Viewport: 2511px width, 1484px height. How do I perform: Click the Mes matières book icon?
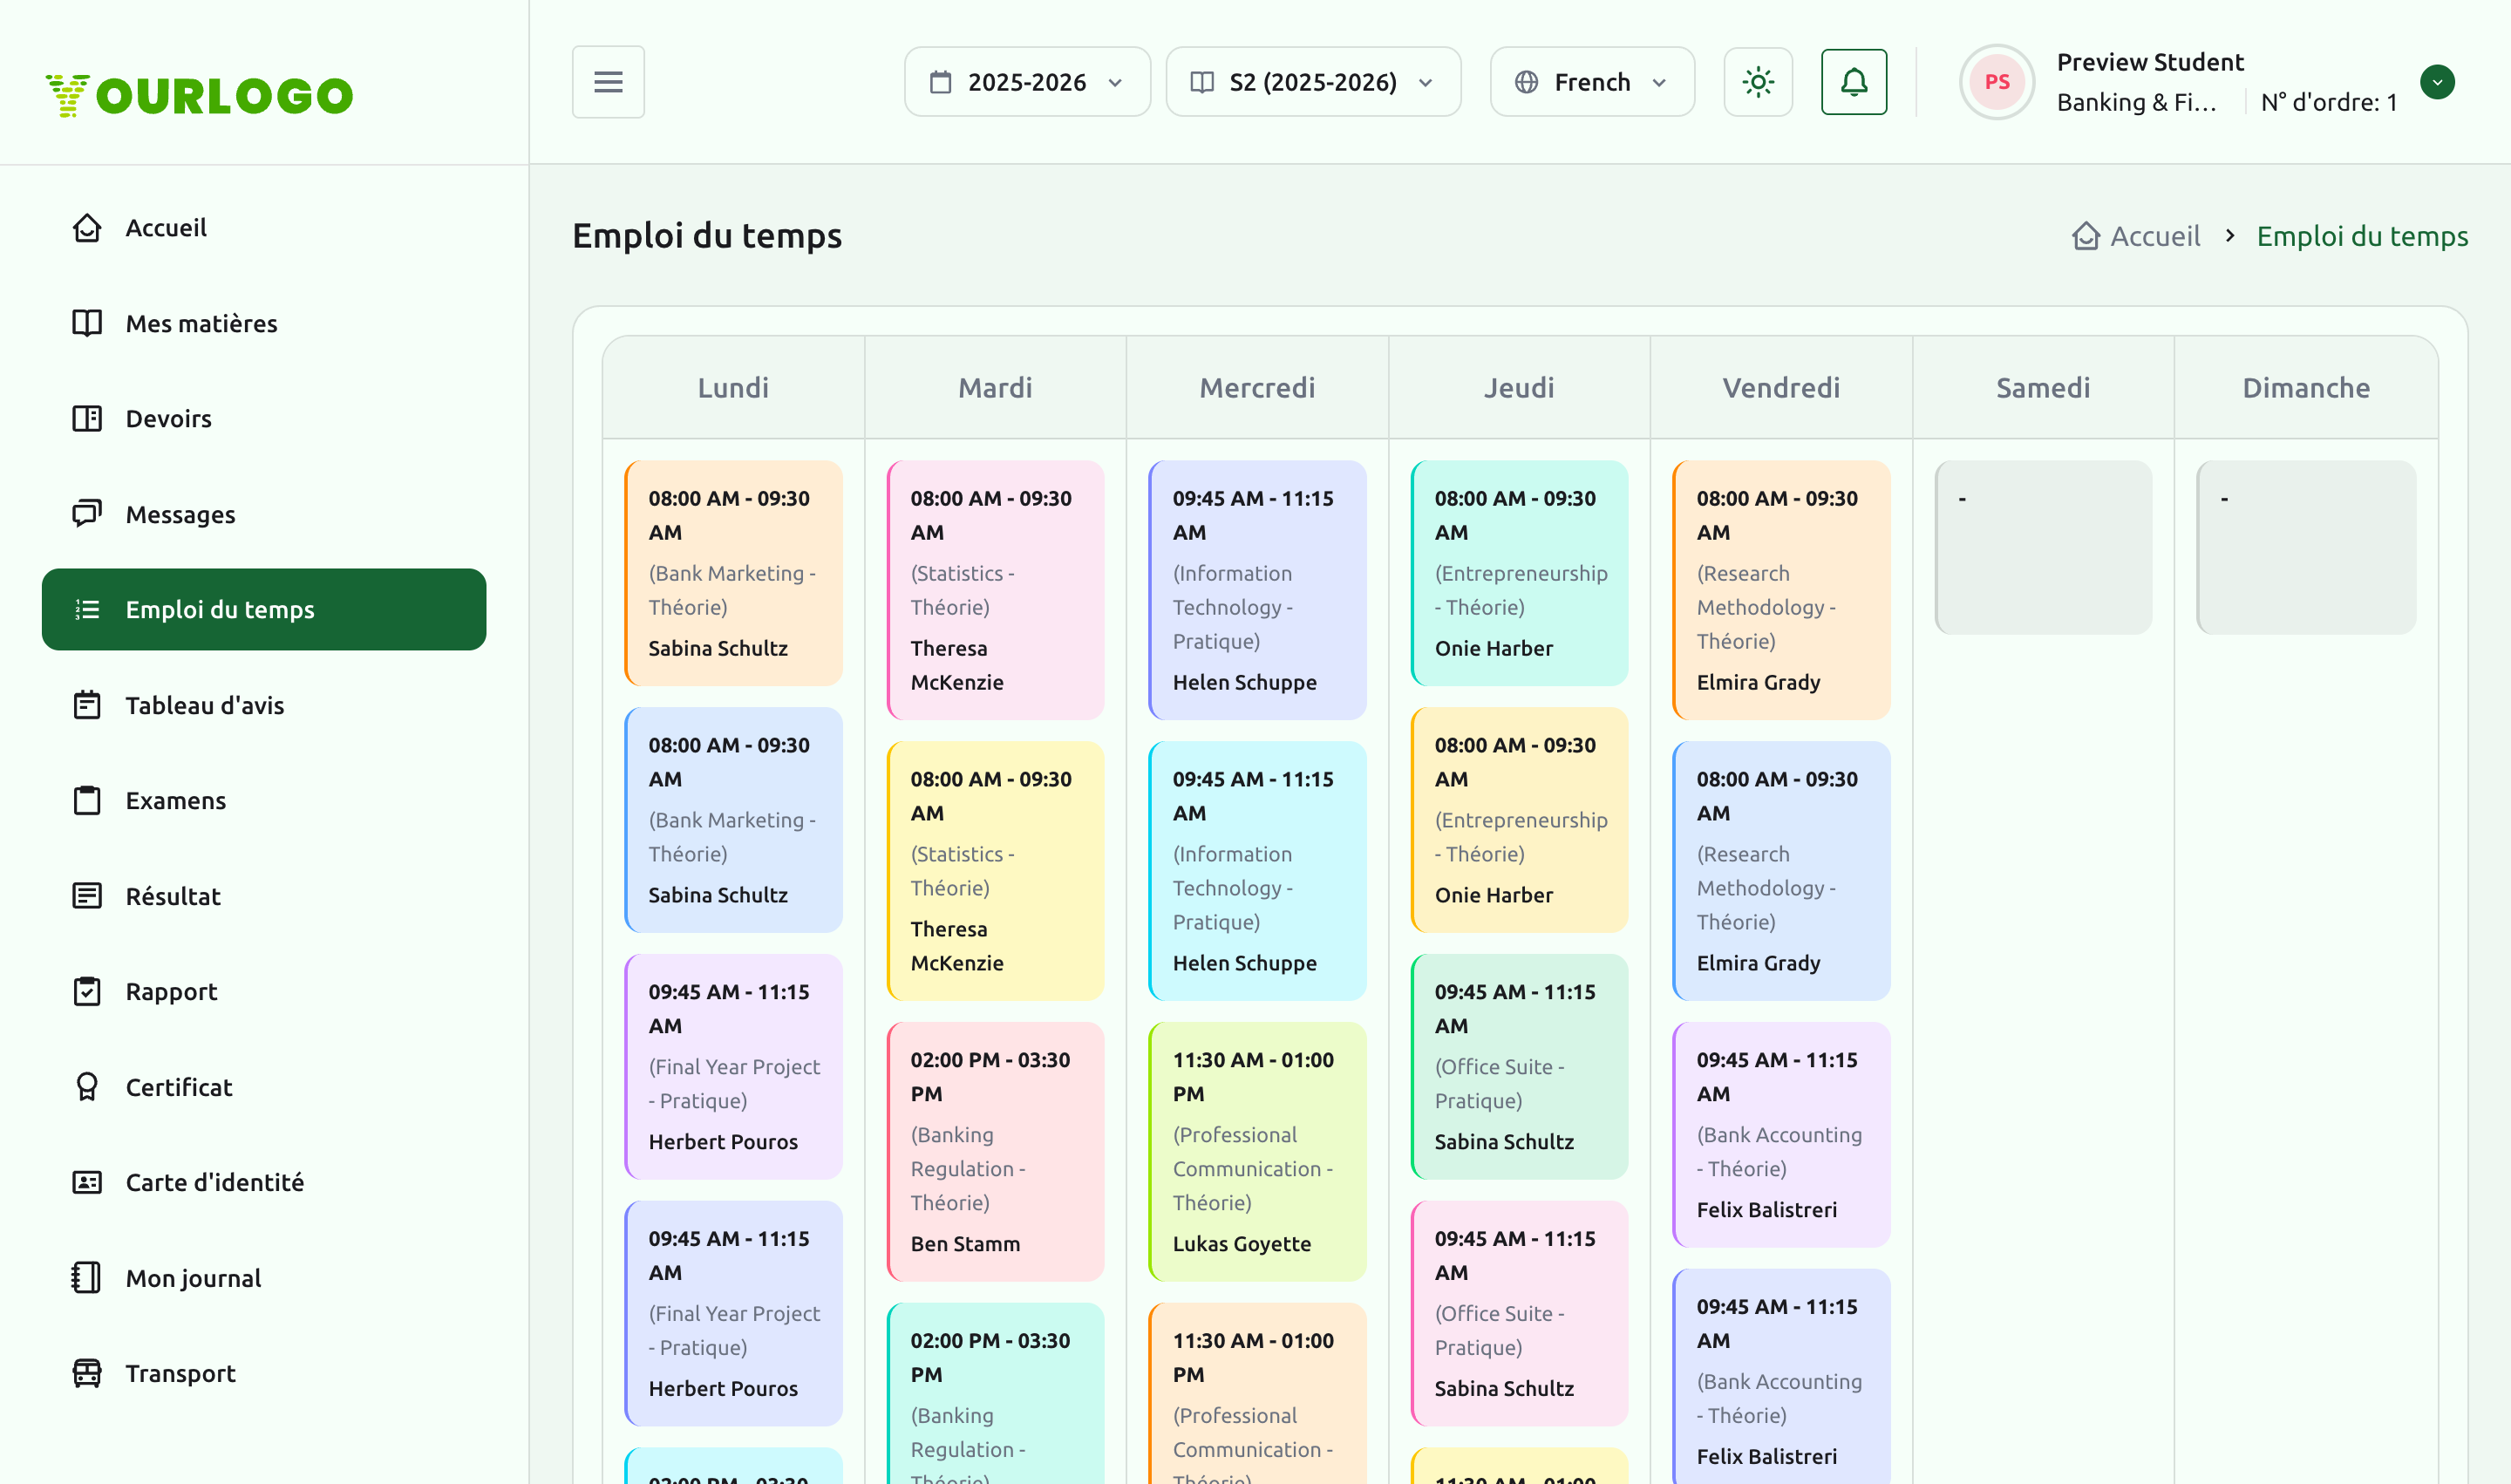coord(87,323)
